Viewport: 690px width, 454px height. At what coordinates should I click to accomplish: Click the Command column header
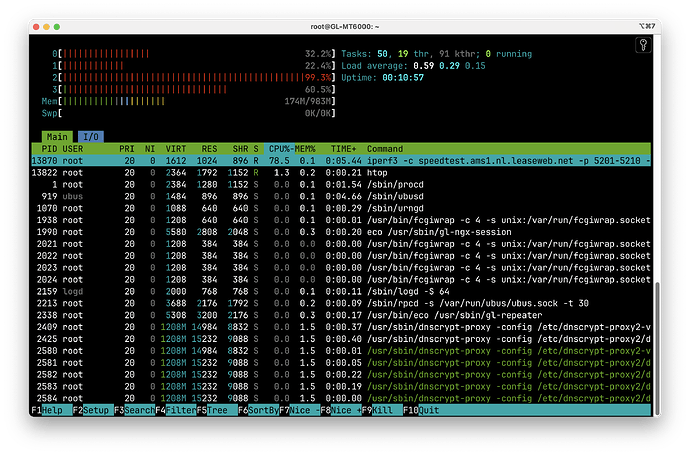pyautogui.click(x=385, y=149)
